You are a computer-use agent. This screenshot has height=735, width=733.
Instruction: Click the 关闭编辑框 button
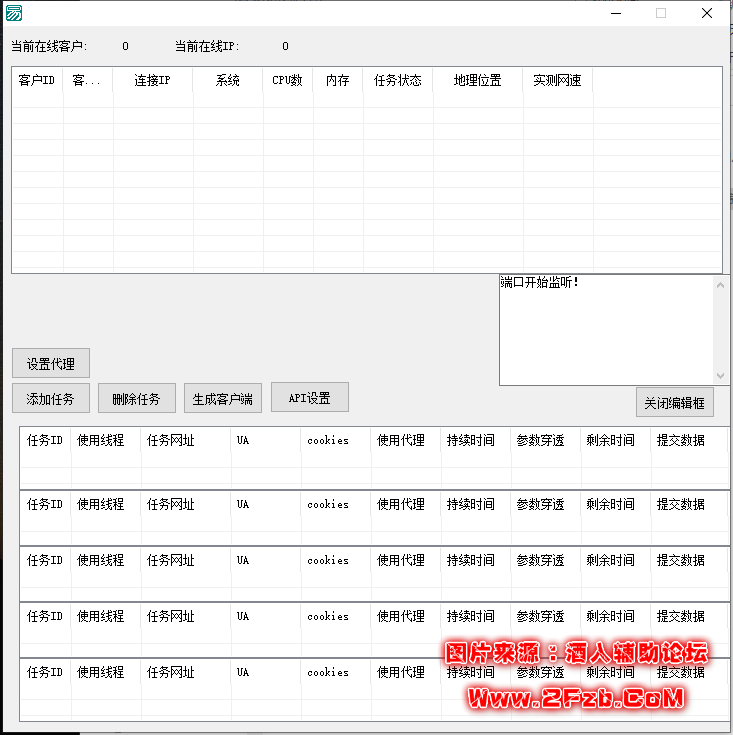coord(674,402)
